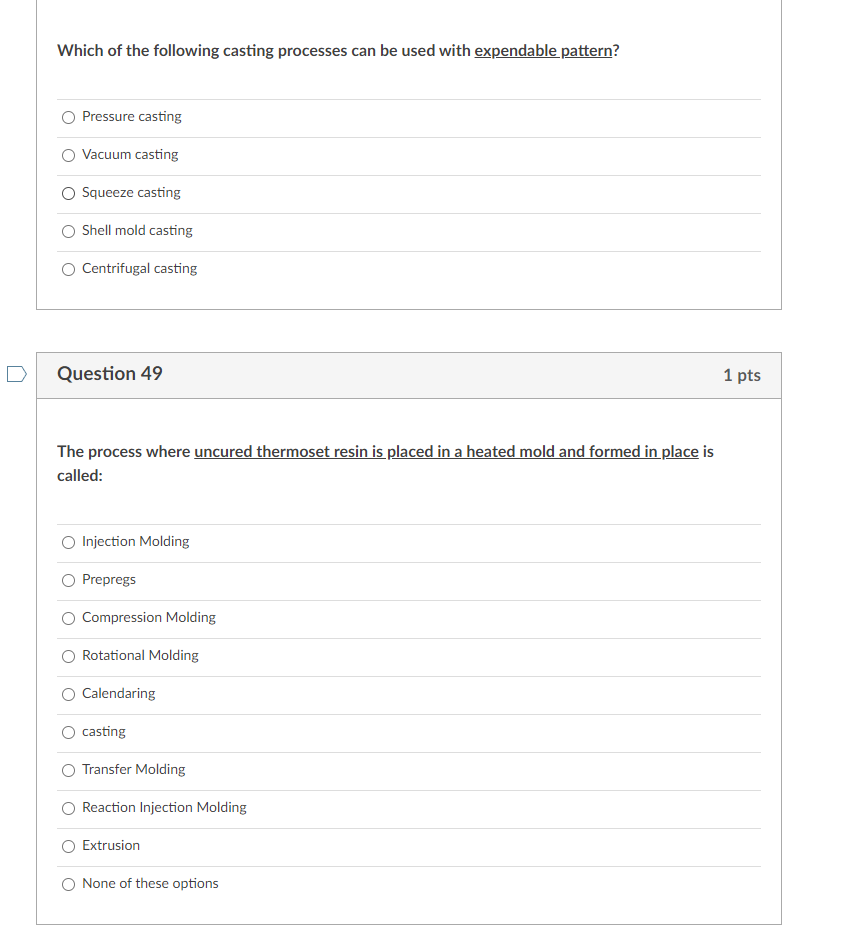Pick the Centrifugal casting answer

click(68, 269)
